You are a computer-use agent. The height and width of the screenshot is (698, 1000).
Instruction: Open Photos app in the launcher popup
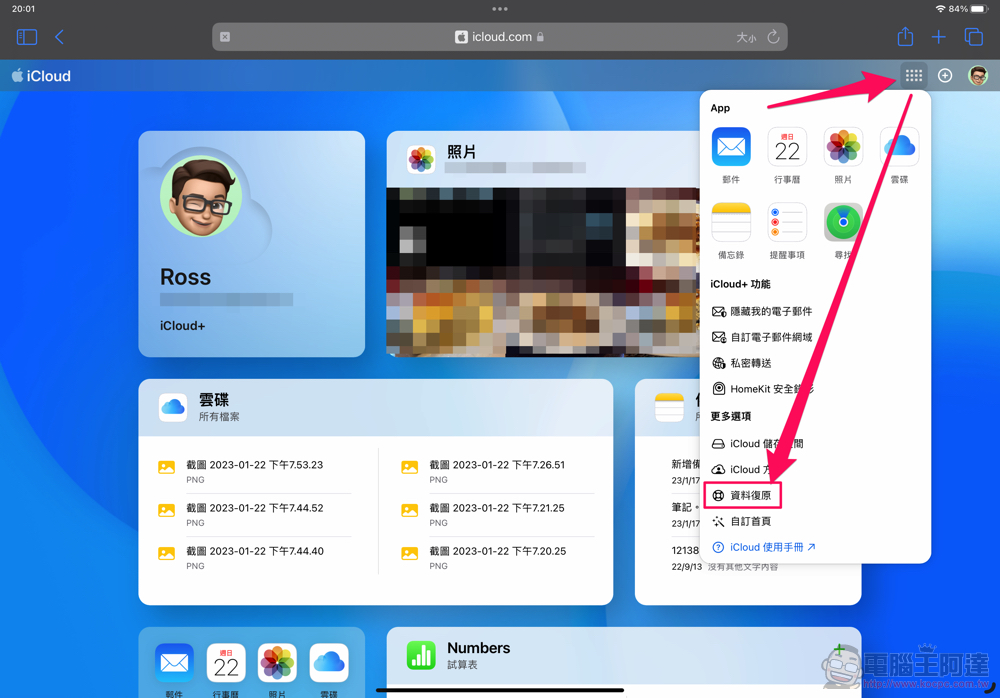843,148
